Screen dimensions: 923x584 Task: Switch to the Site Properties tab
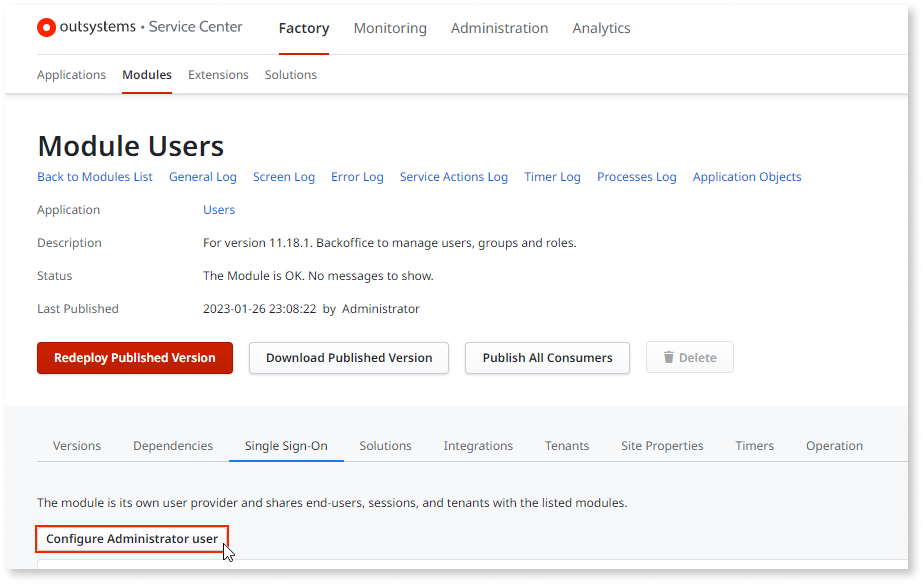click(662, 446)
